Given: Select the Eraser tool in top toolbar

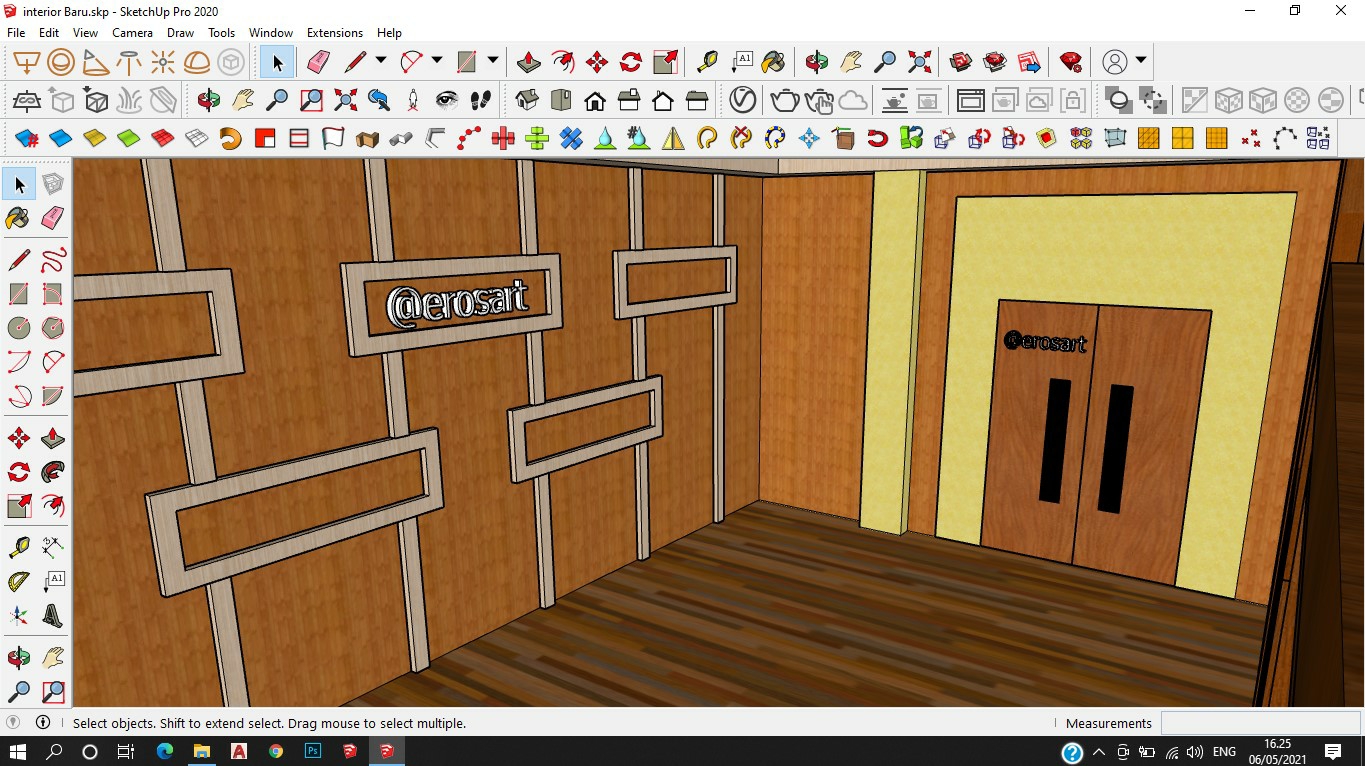Looking at the screenshot, I should point(319,62).
